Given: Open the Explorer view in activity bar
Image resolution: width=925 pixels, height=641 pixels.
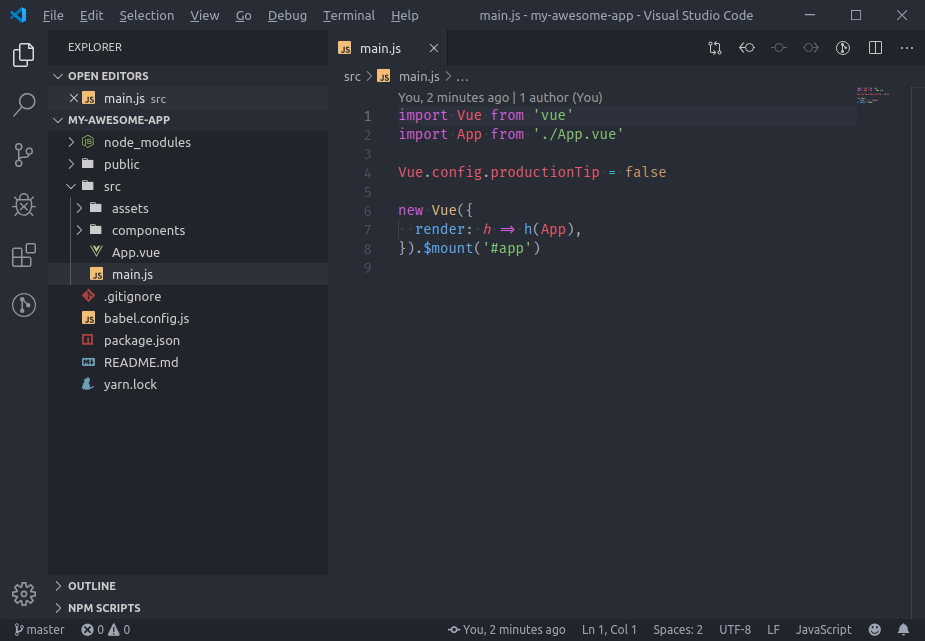Looking at the screenshot, I should (24, 55).
